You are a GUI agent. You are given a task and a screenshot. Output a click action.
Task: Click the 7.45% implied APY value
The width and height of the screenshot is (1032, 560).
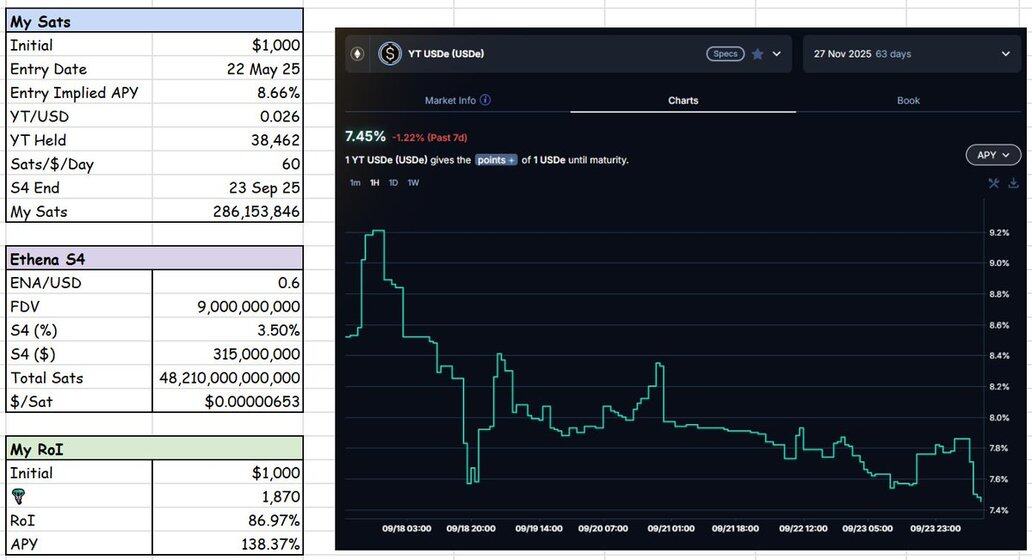point(365,136)
